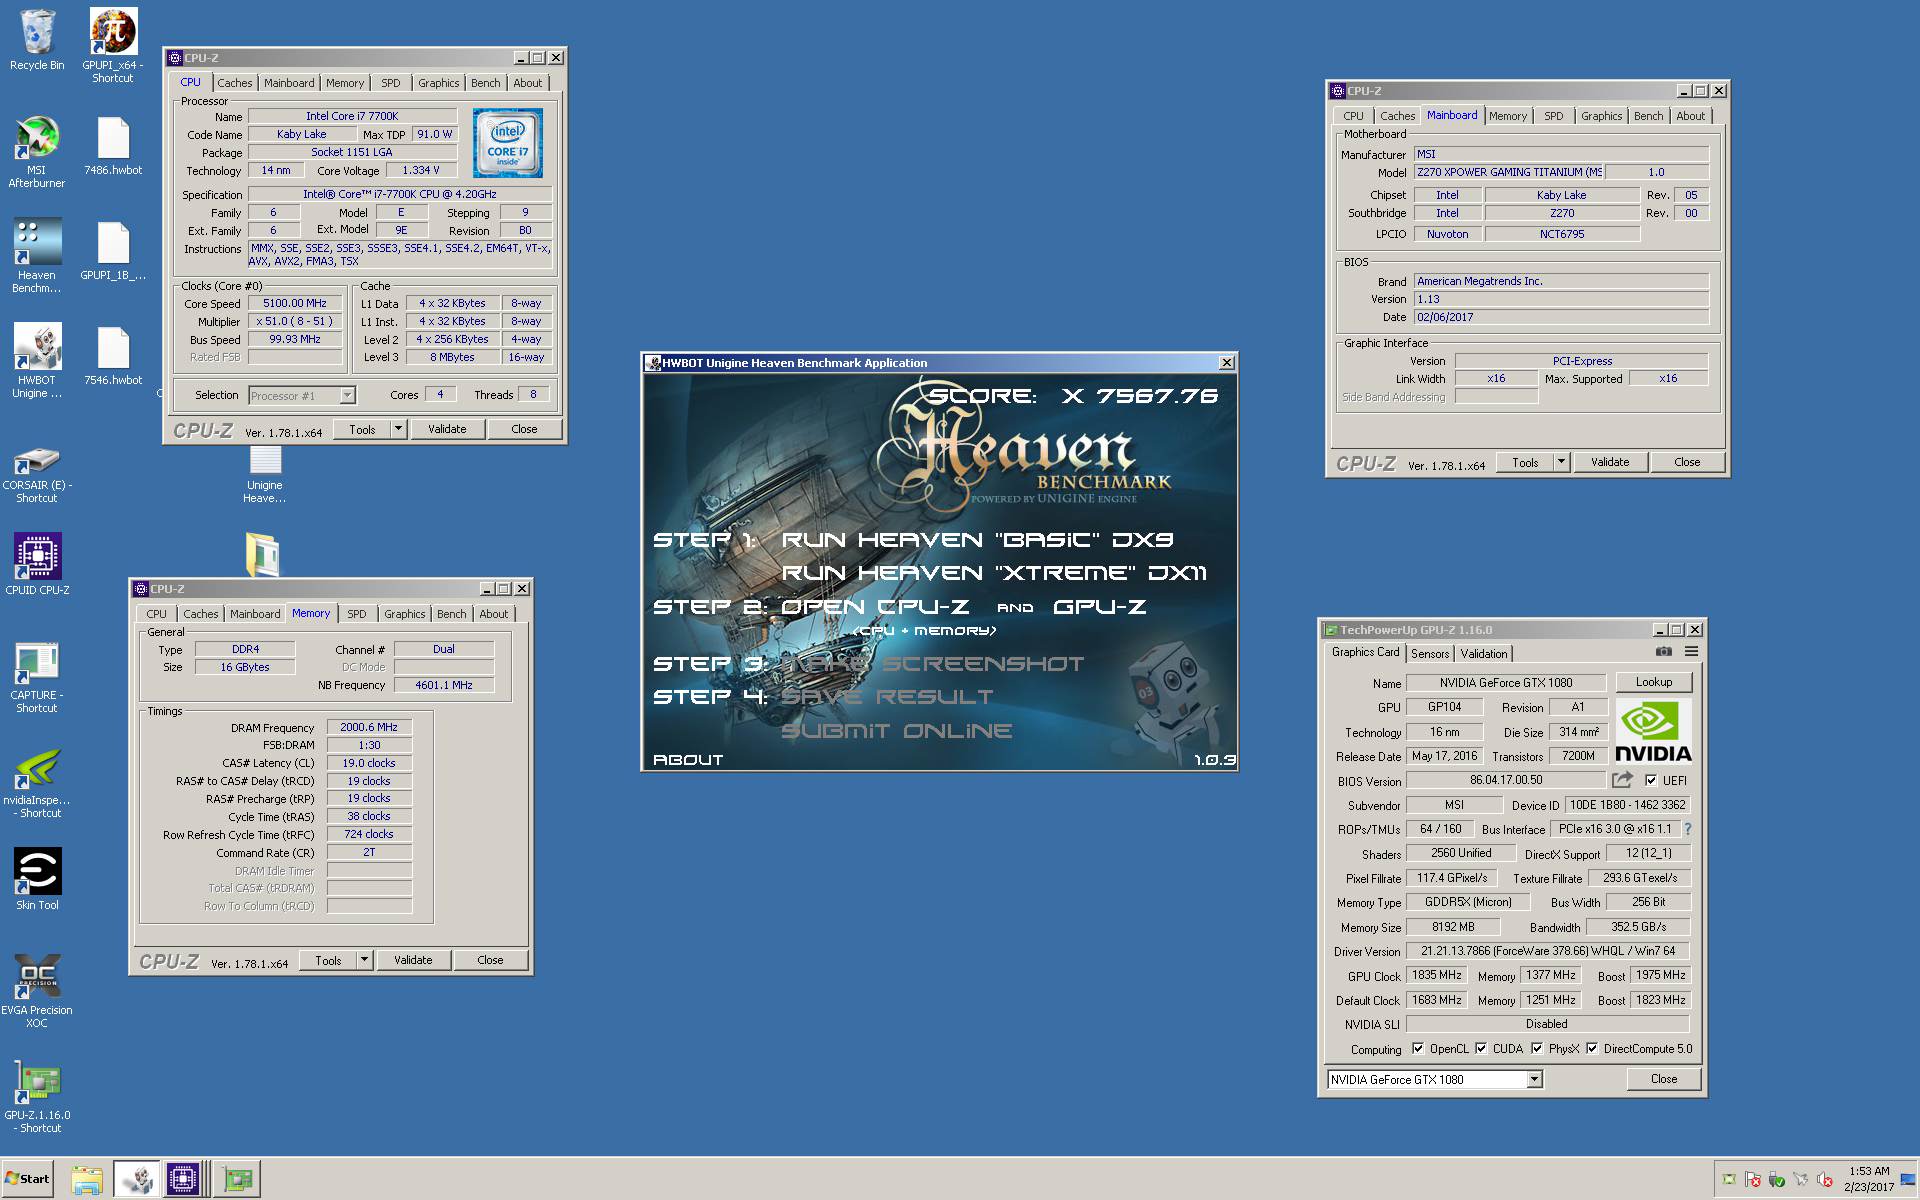The height and width of the screenshot is (1200, 1920).
Task: Launch the EVGA Precision XOC icon
Action: coord(37,990)
